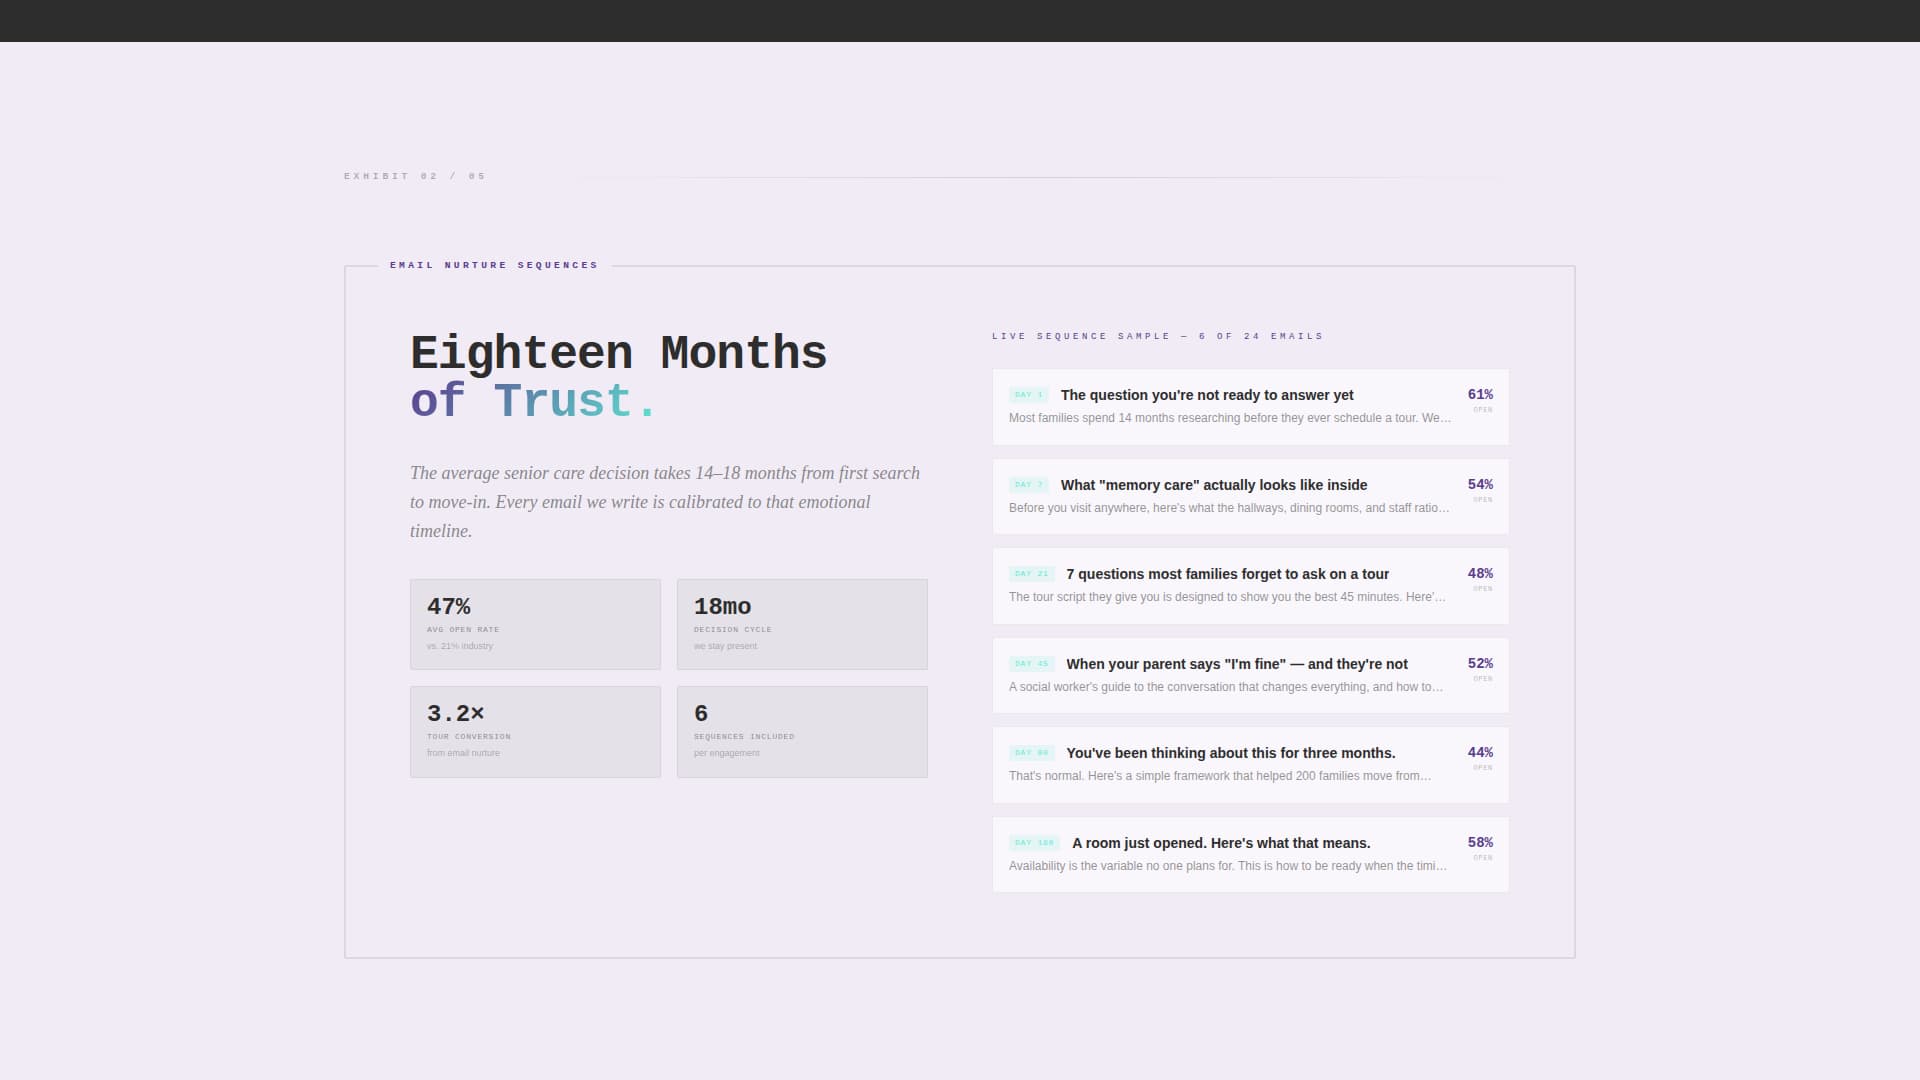Select the "7 questions most families forget" email

coord(1227,574)
